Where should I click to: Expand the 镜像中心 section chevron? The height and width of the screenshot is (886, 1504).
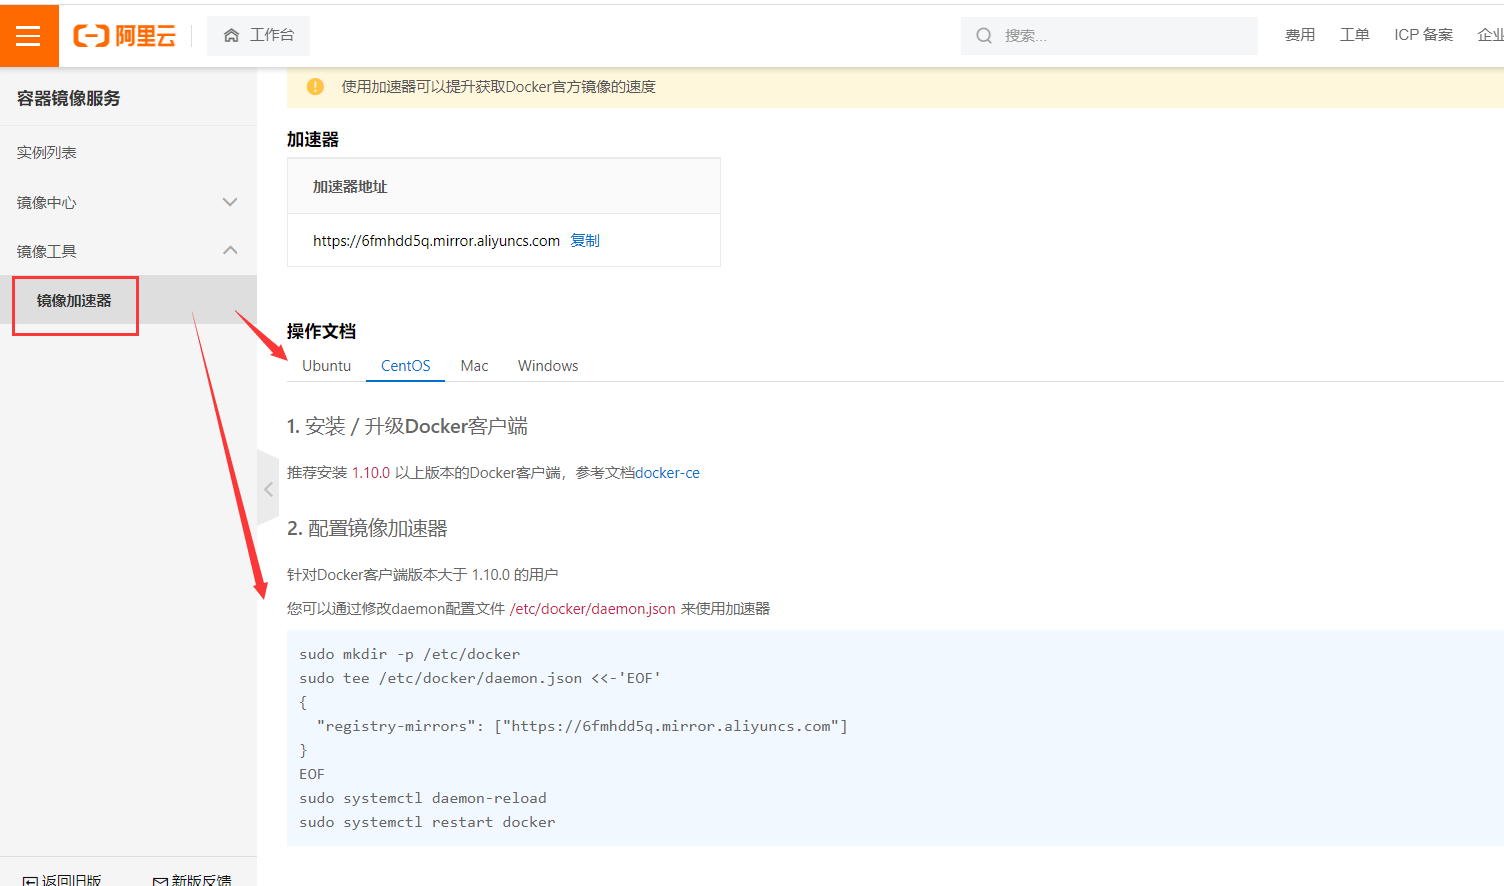pyautogui.click(x=230, y=202)
